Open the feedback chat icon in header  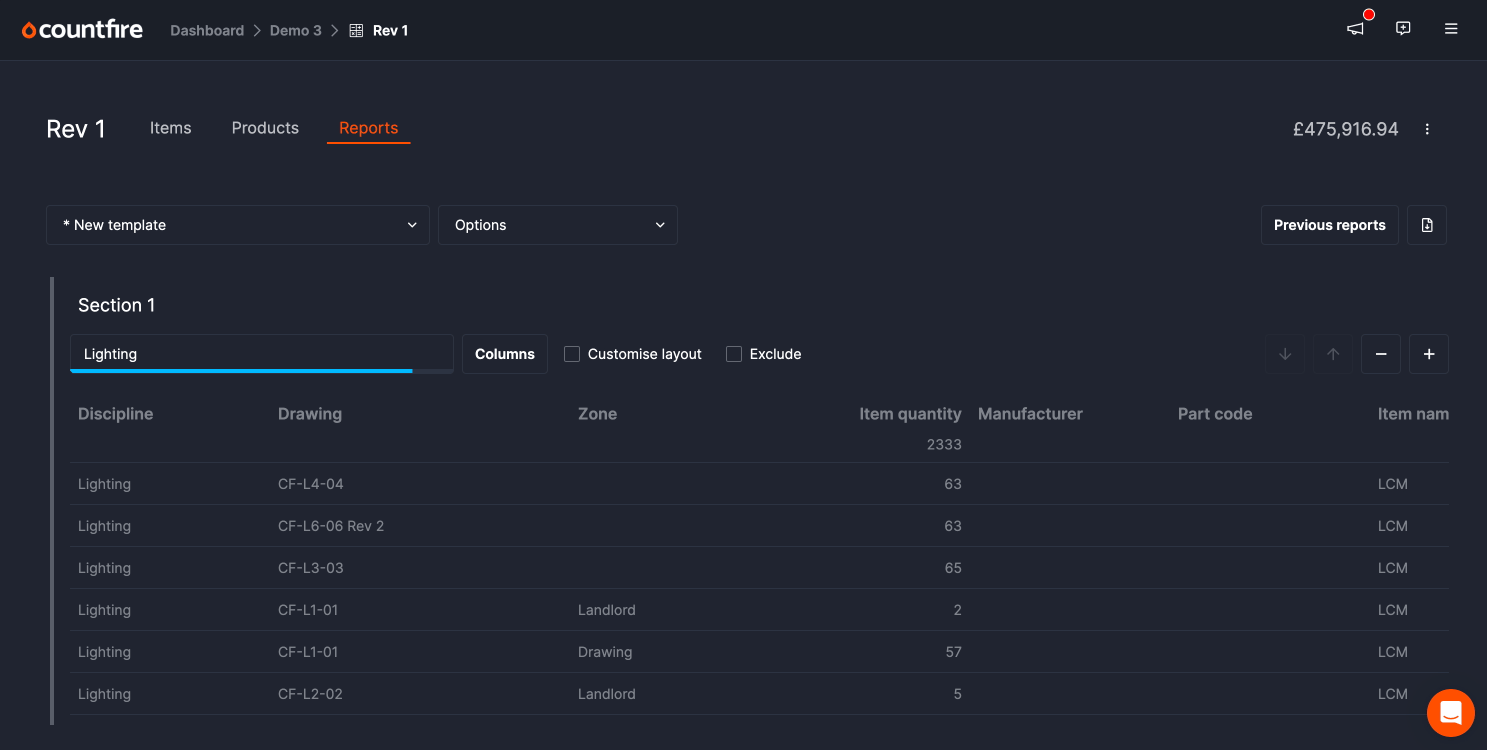tap(1403, 29)
